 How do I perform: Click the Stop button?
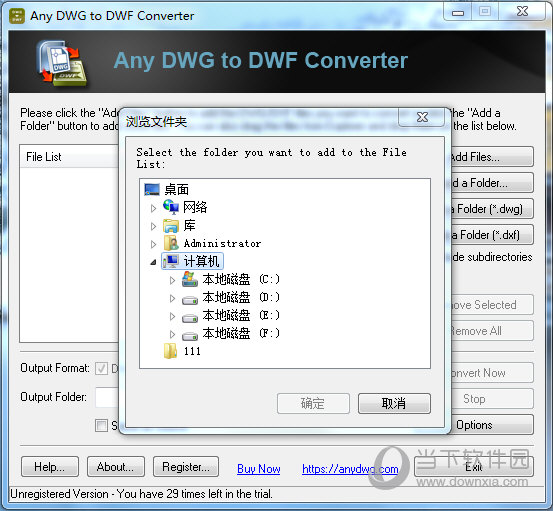click(492, 399)
